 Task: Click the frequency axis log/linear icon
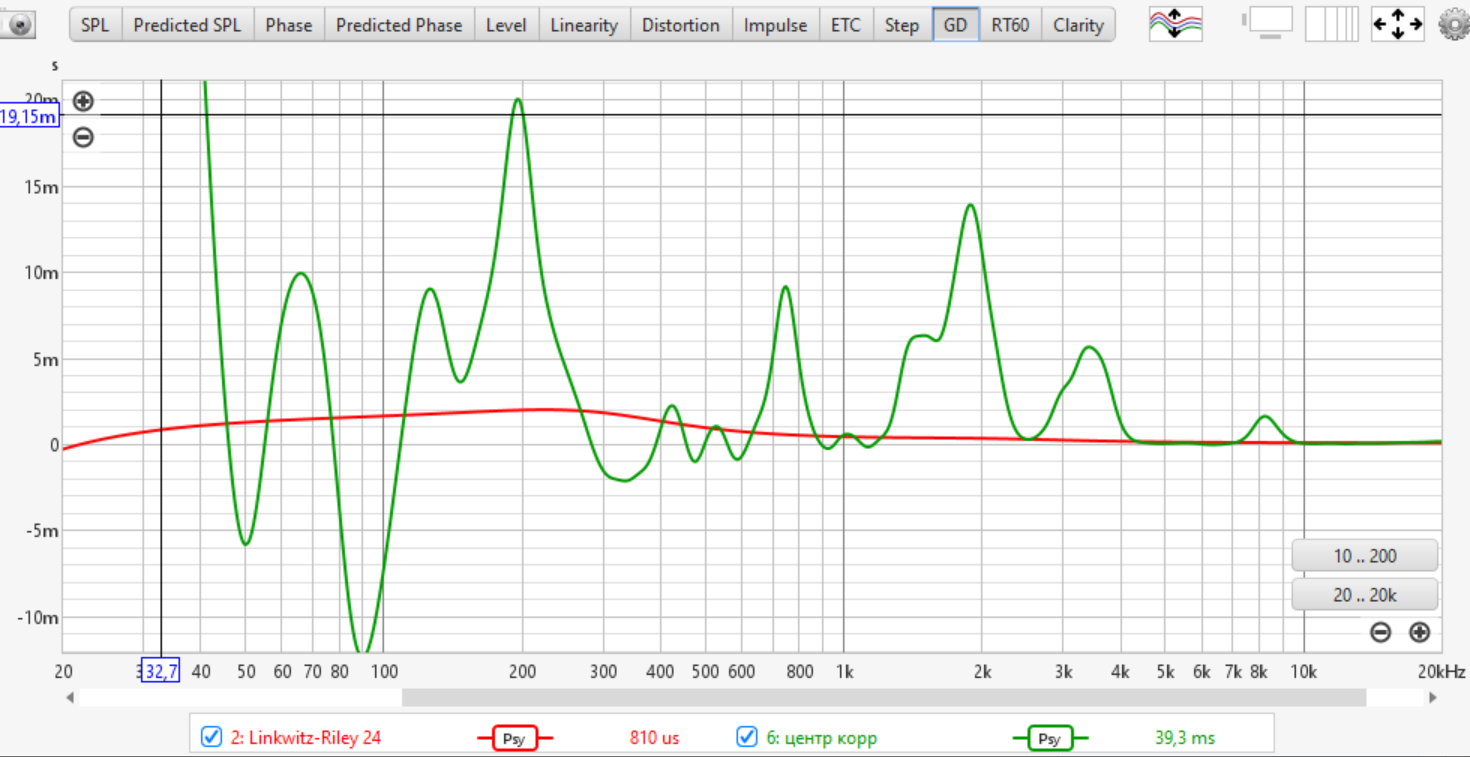click(x=1331, y=24)
